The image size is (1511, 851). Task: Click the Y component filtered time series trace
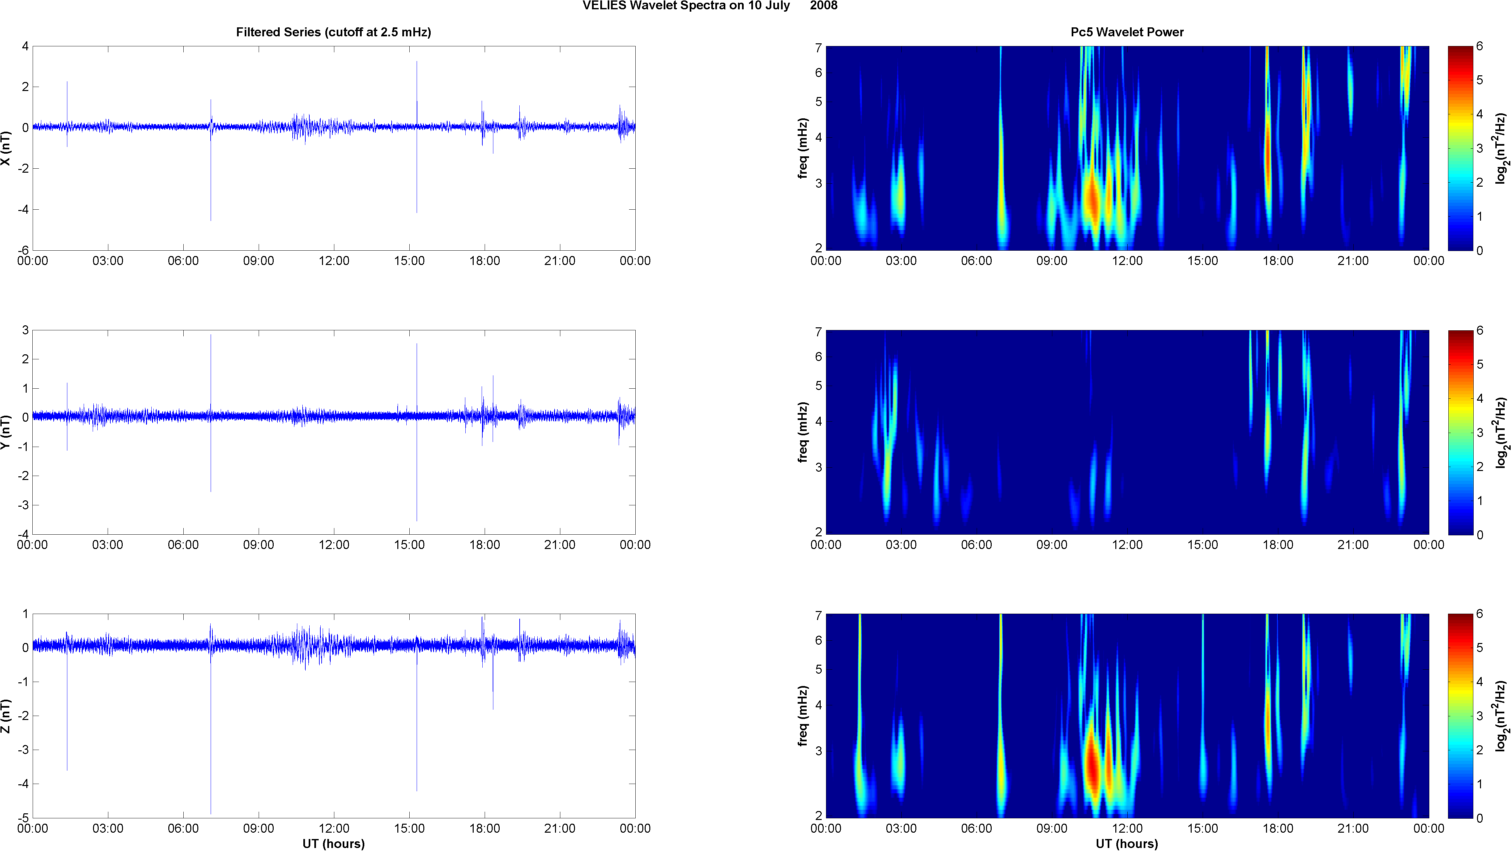pos(334,415)
